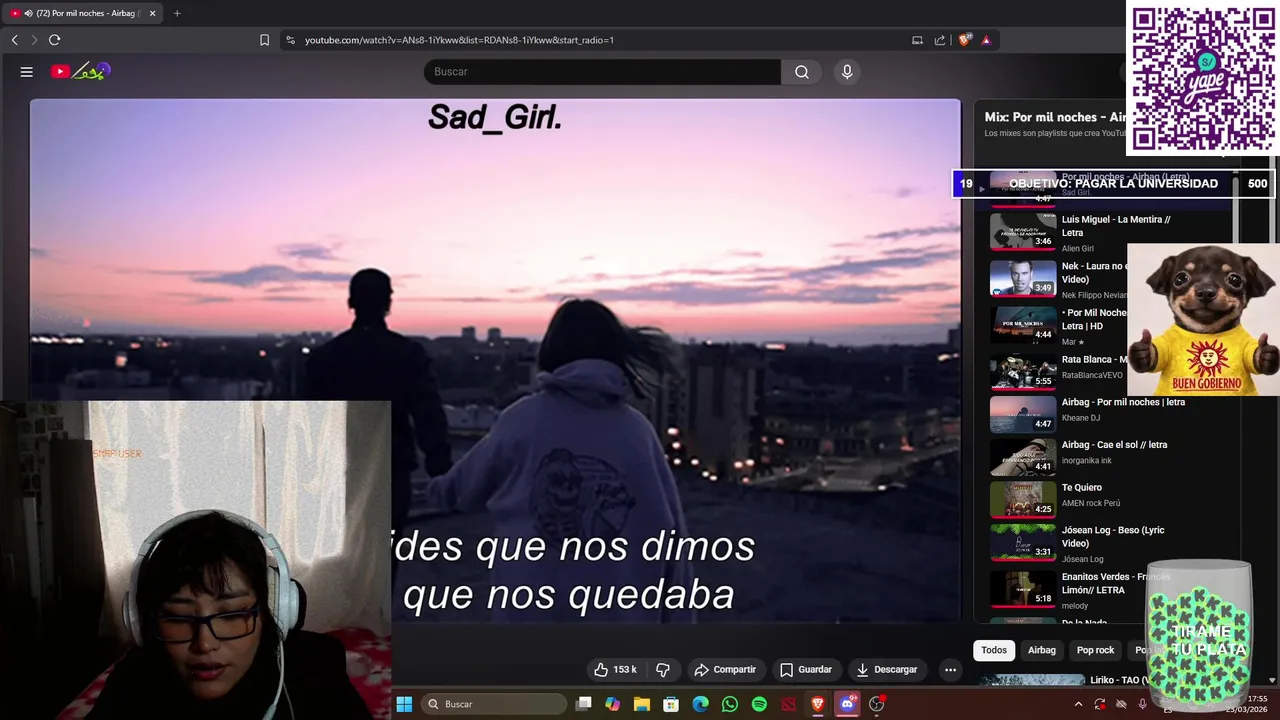Image resolution: width=1280 pixels, height=720 pixels.
Task: Open more actions three-dot menu under video
Action: click(950, 669)
